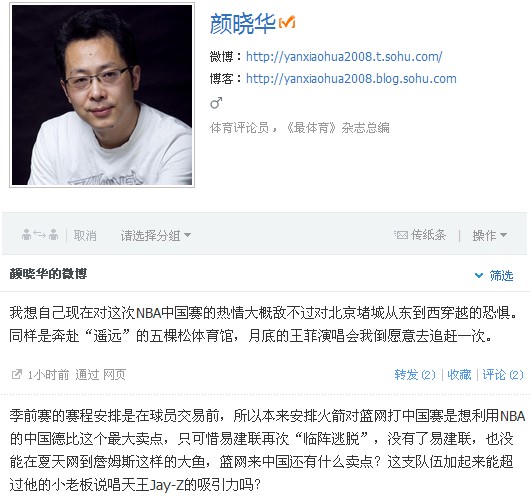Click the blue chevron beside 筛选
Screen dimensions: 530x504
tap(479, 275)
